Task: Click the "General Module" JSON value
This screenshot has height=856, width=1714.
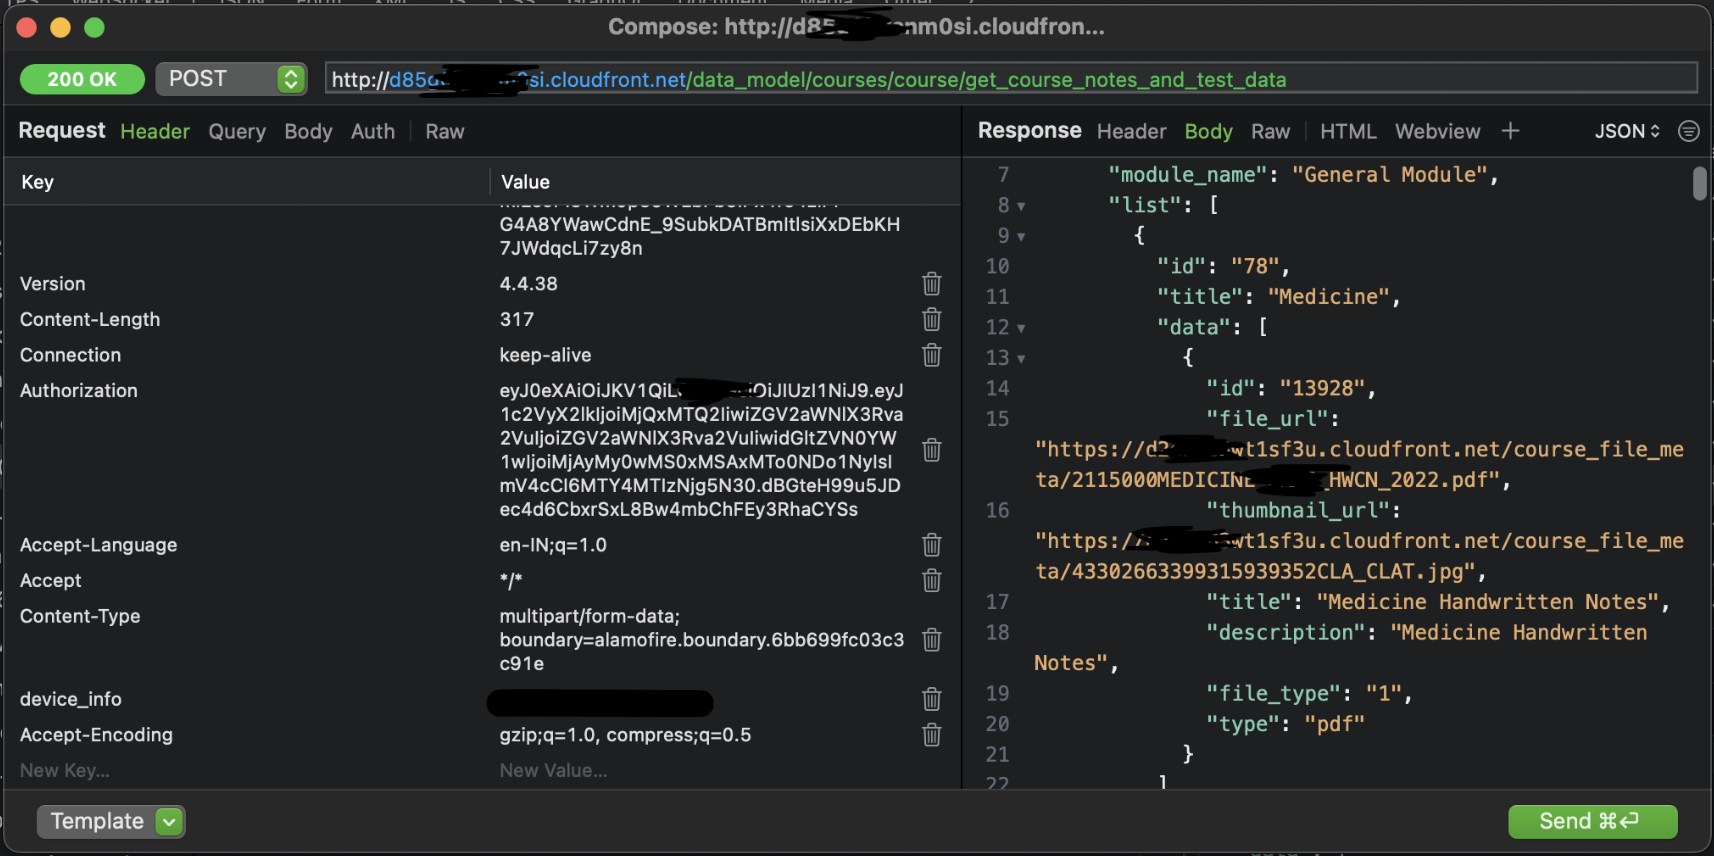Action: (1389, 175)
